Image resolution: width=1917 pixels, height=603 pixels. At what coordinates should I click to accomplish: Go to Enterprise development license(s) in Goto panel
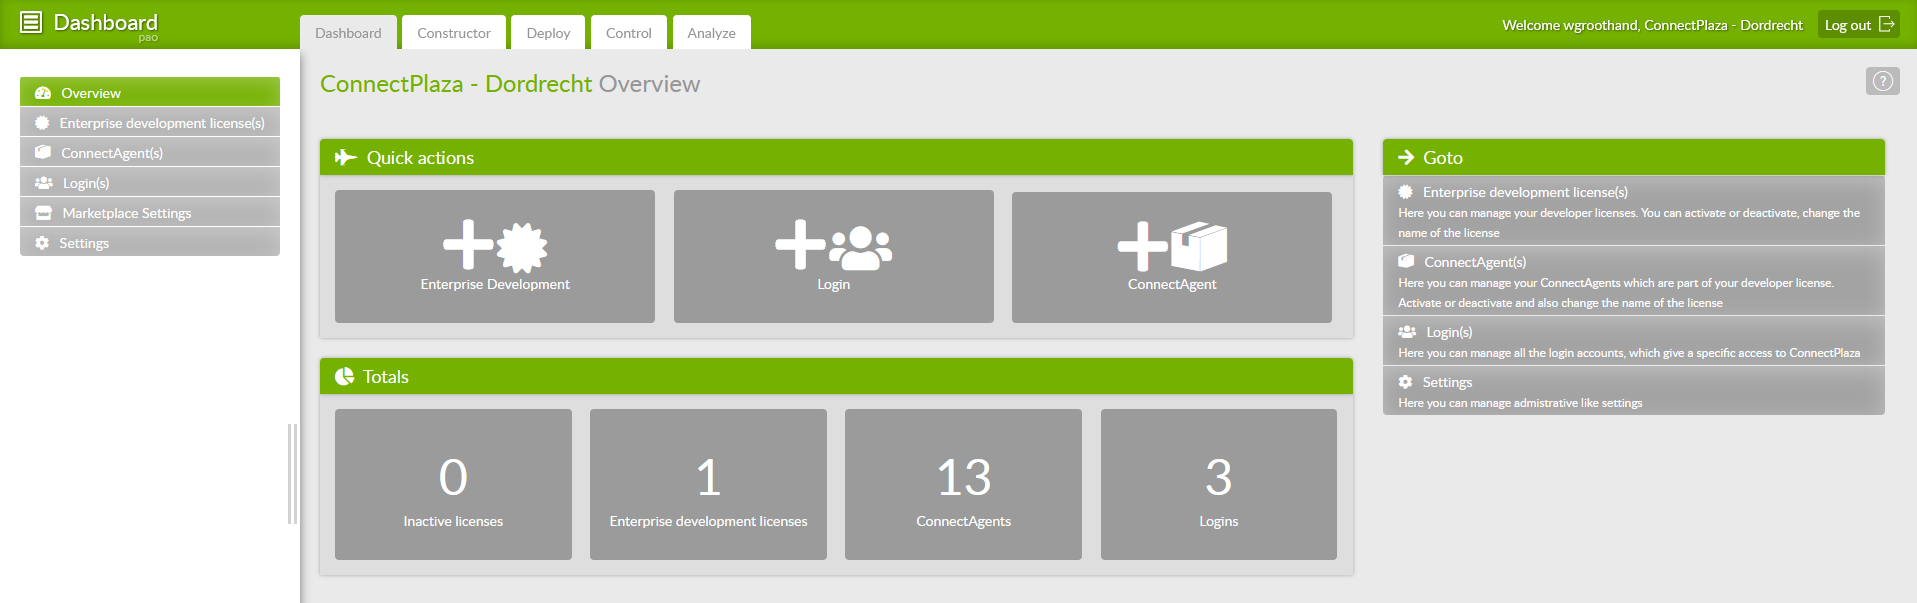(x=1524, y=192)
